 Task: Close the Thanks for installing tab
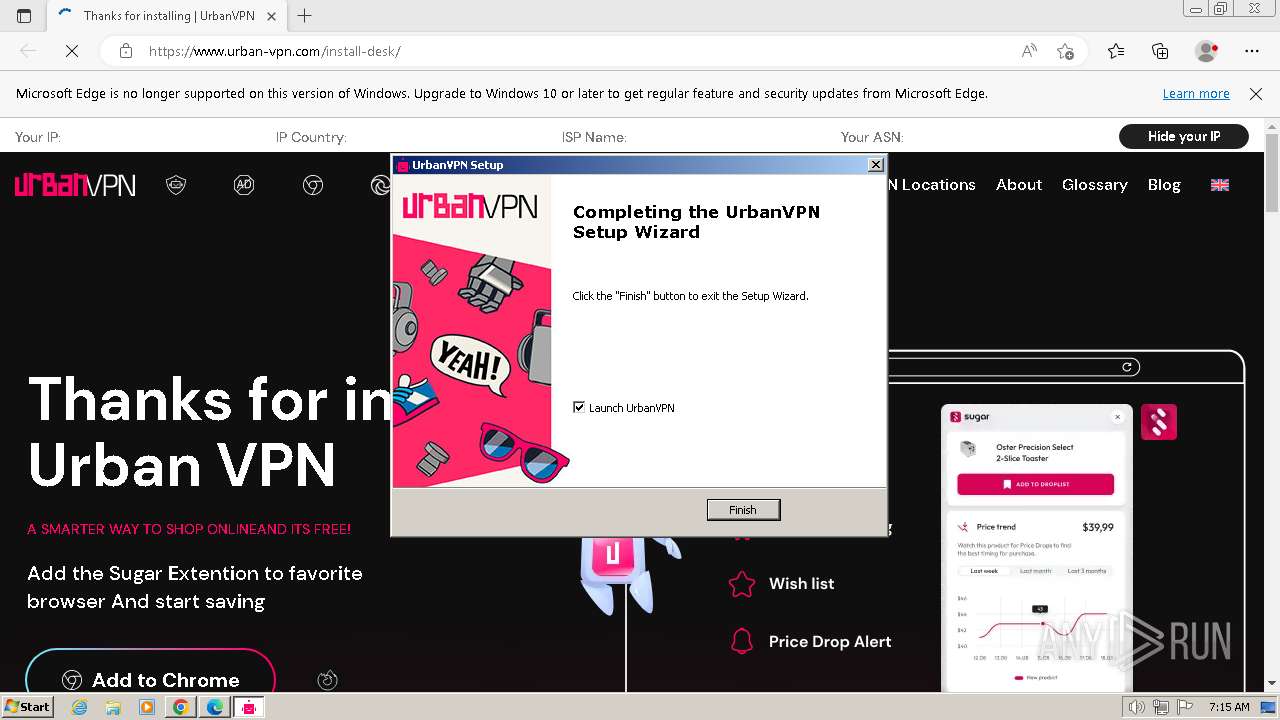click(x=272, y=16)
